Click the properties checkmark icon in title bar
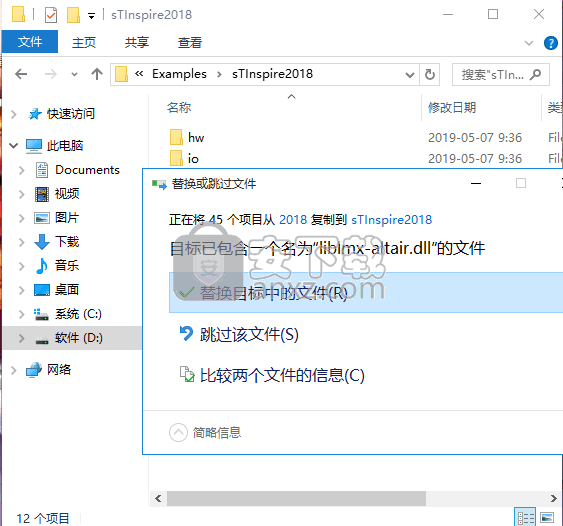The width and height of the screenshot is (563, 526). click(x=51, y=15)
